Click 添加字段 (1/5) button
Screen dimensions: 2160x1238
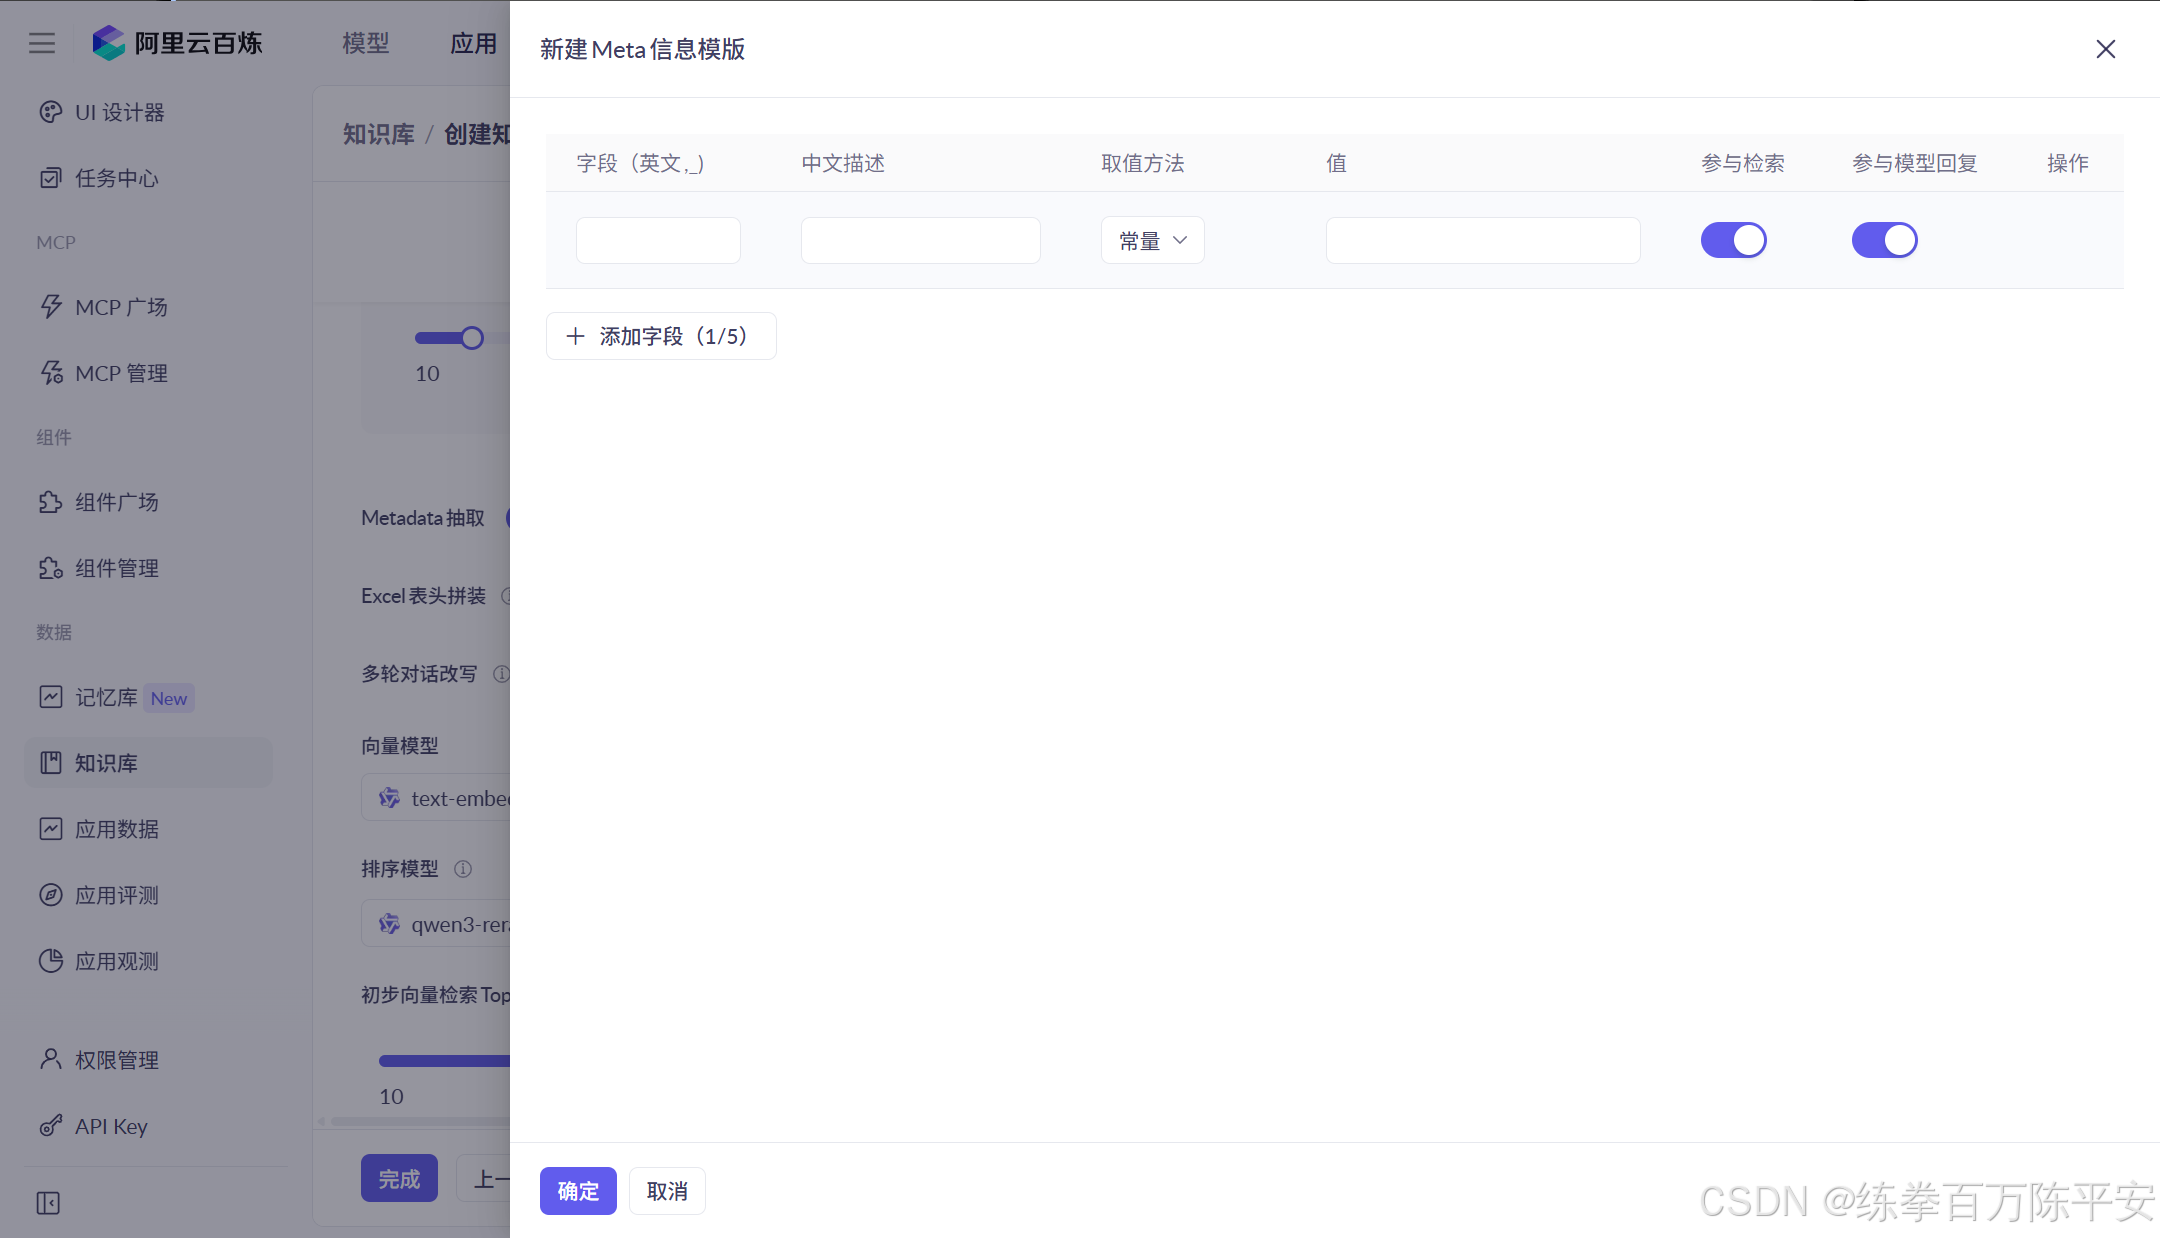click(x=660, y=336)
